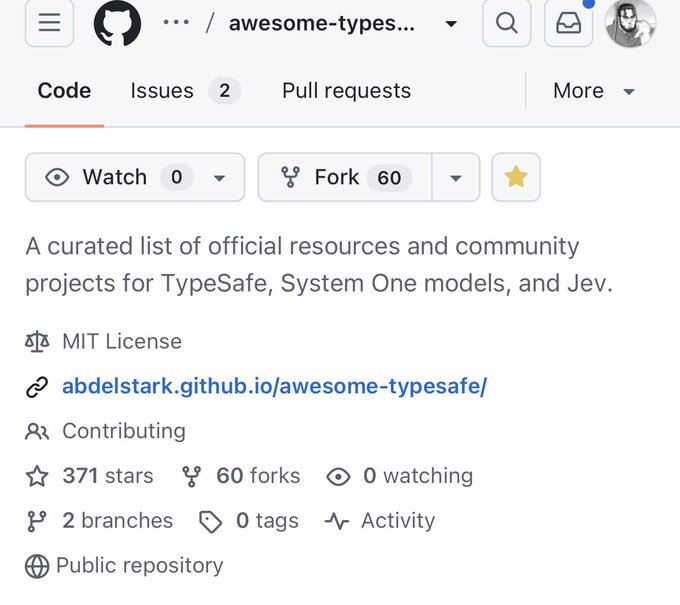View the 60 forks link
680x605 pixels.
coord(258,476)
